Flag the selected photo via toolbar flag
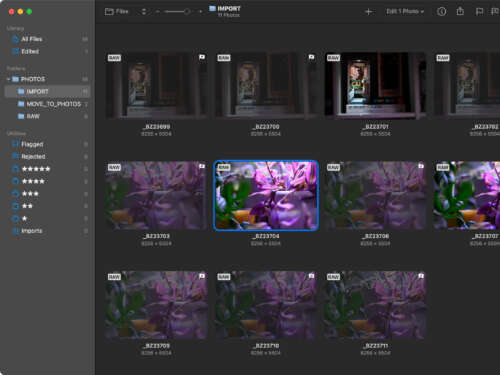 pyautogui.click(x=479, y=12)
